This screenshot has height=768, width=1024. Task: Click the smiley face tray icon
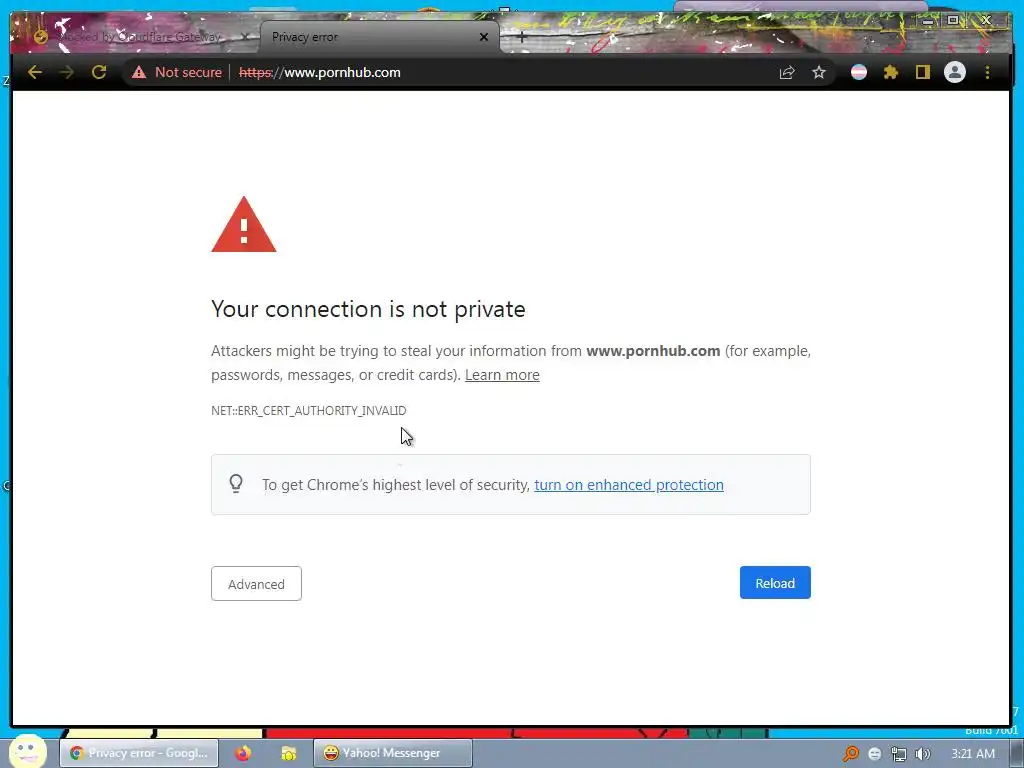tap(875, 754)
